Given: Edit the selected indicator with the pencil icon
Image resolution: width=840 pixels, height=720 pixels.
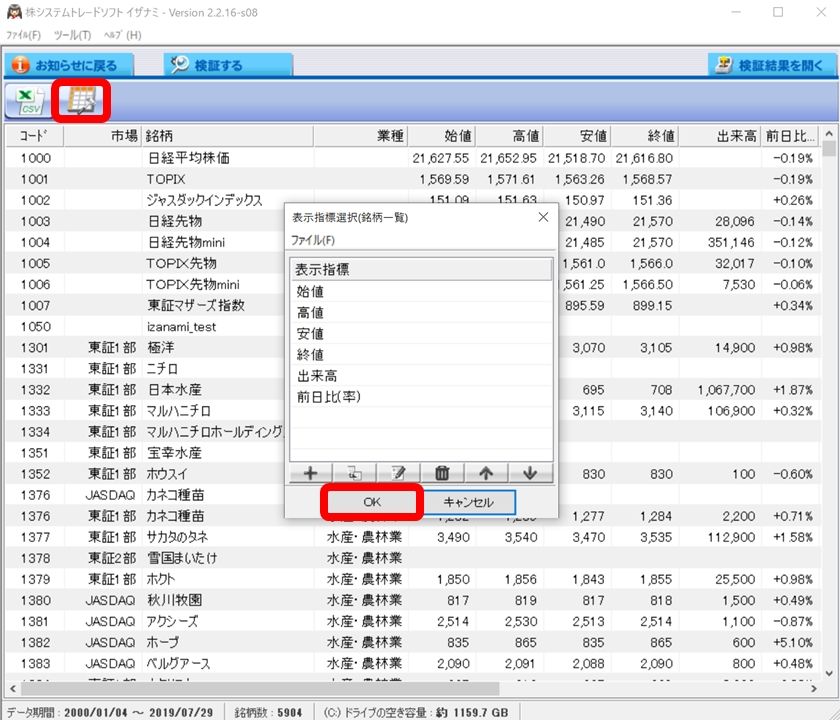Looking at the screenshot, I should (x=398, y=473).
